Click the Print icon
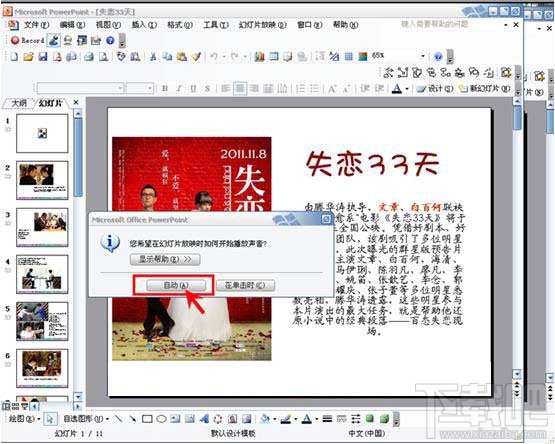555x444 pixels. 89,56
